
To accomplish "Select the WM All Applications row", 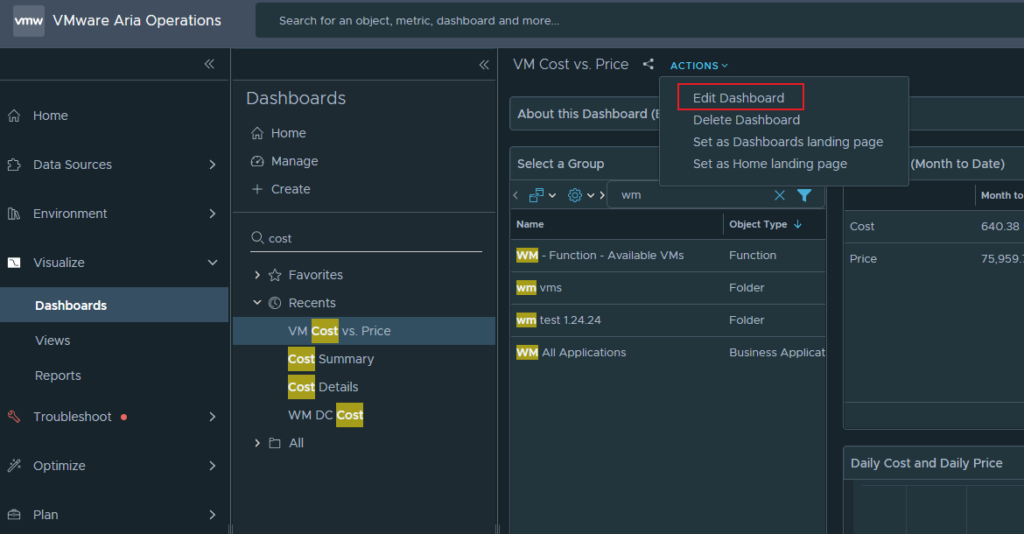I will 668,353.
